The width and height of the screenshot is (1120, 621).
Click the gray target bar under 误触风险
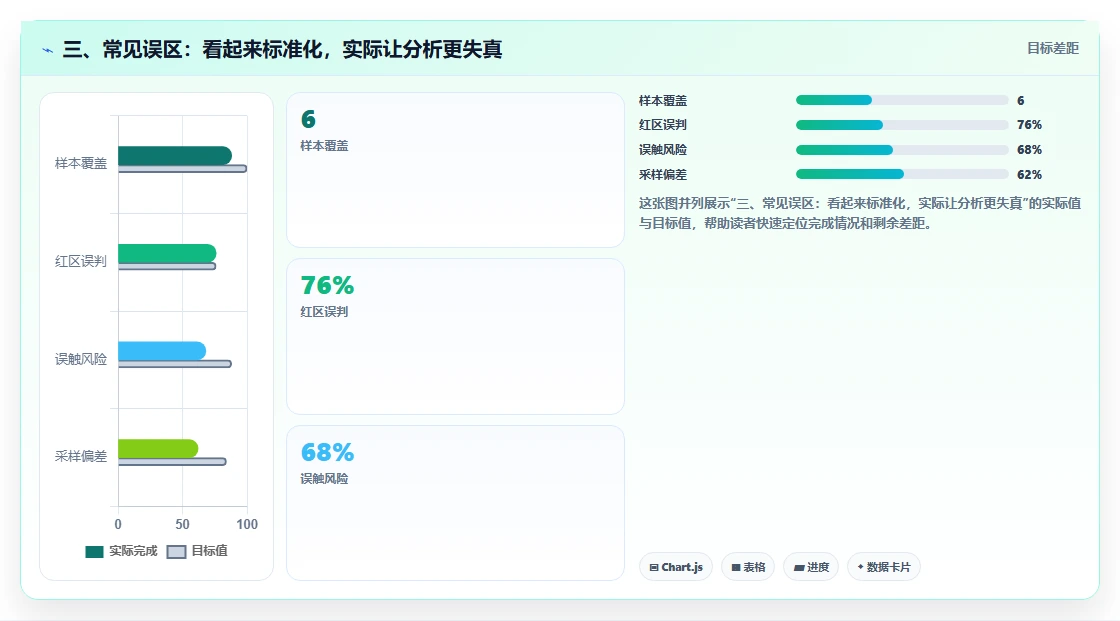pyautogui.click(x=175, y=364)
